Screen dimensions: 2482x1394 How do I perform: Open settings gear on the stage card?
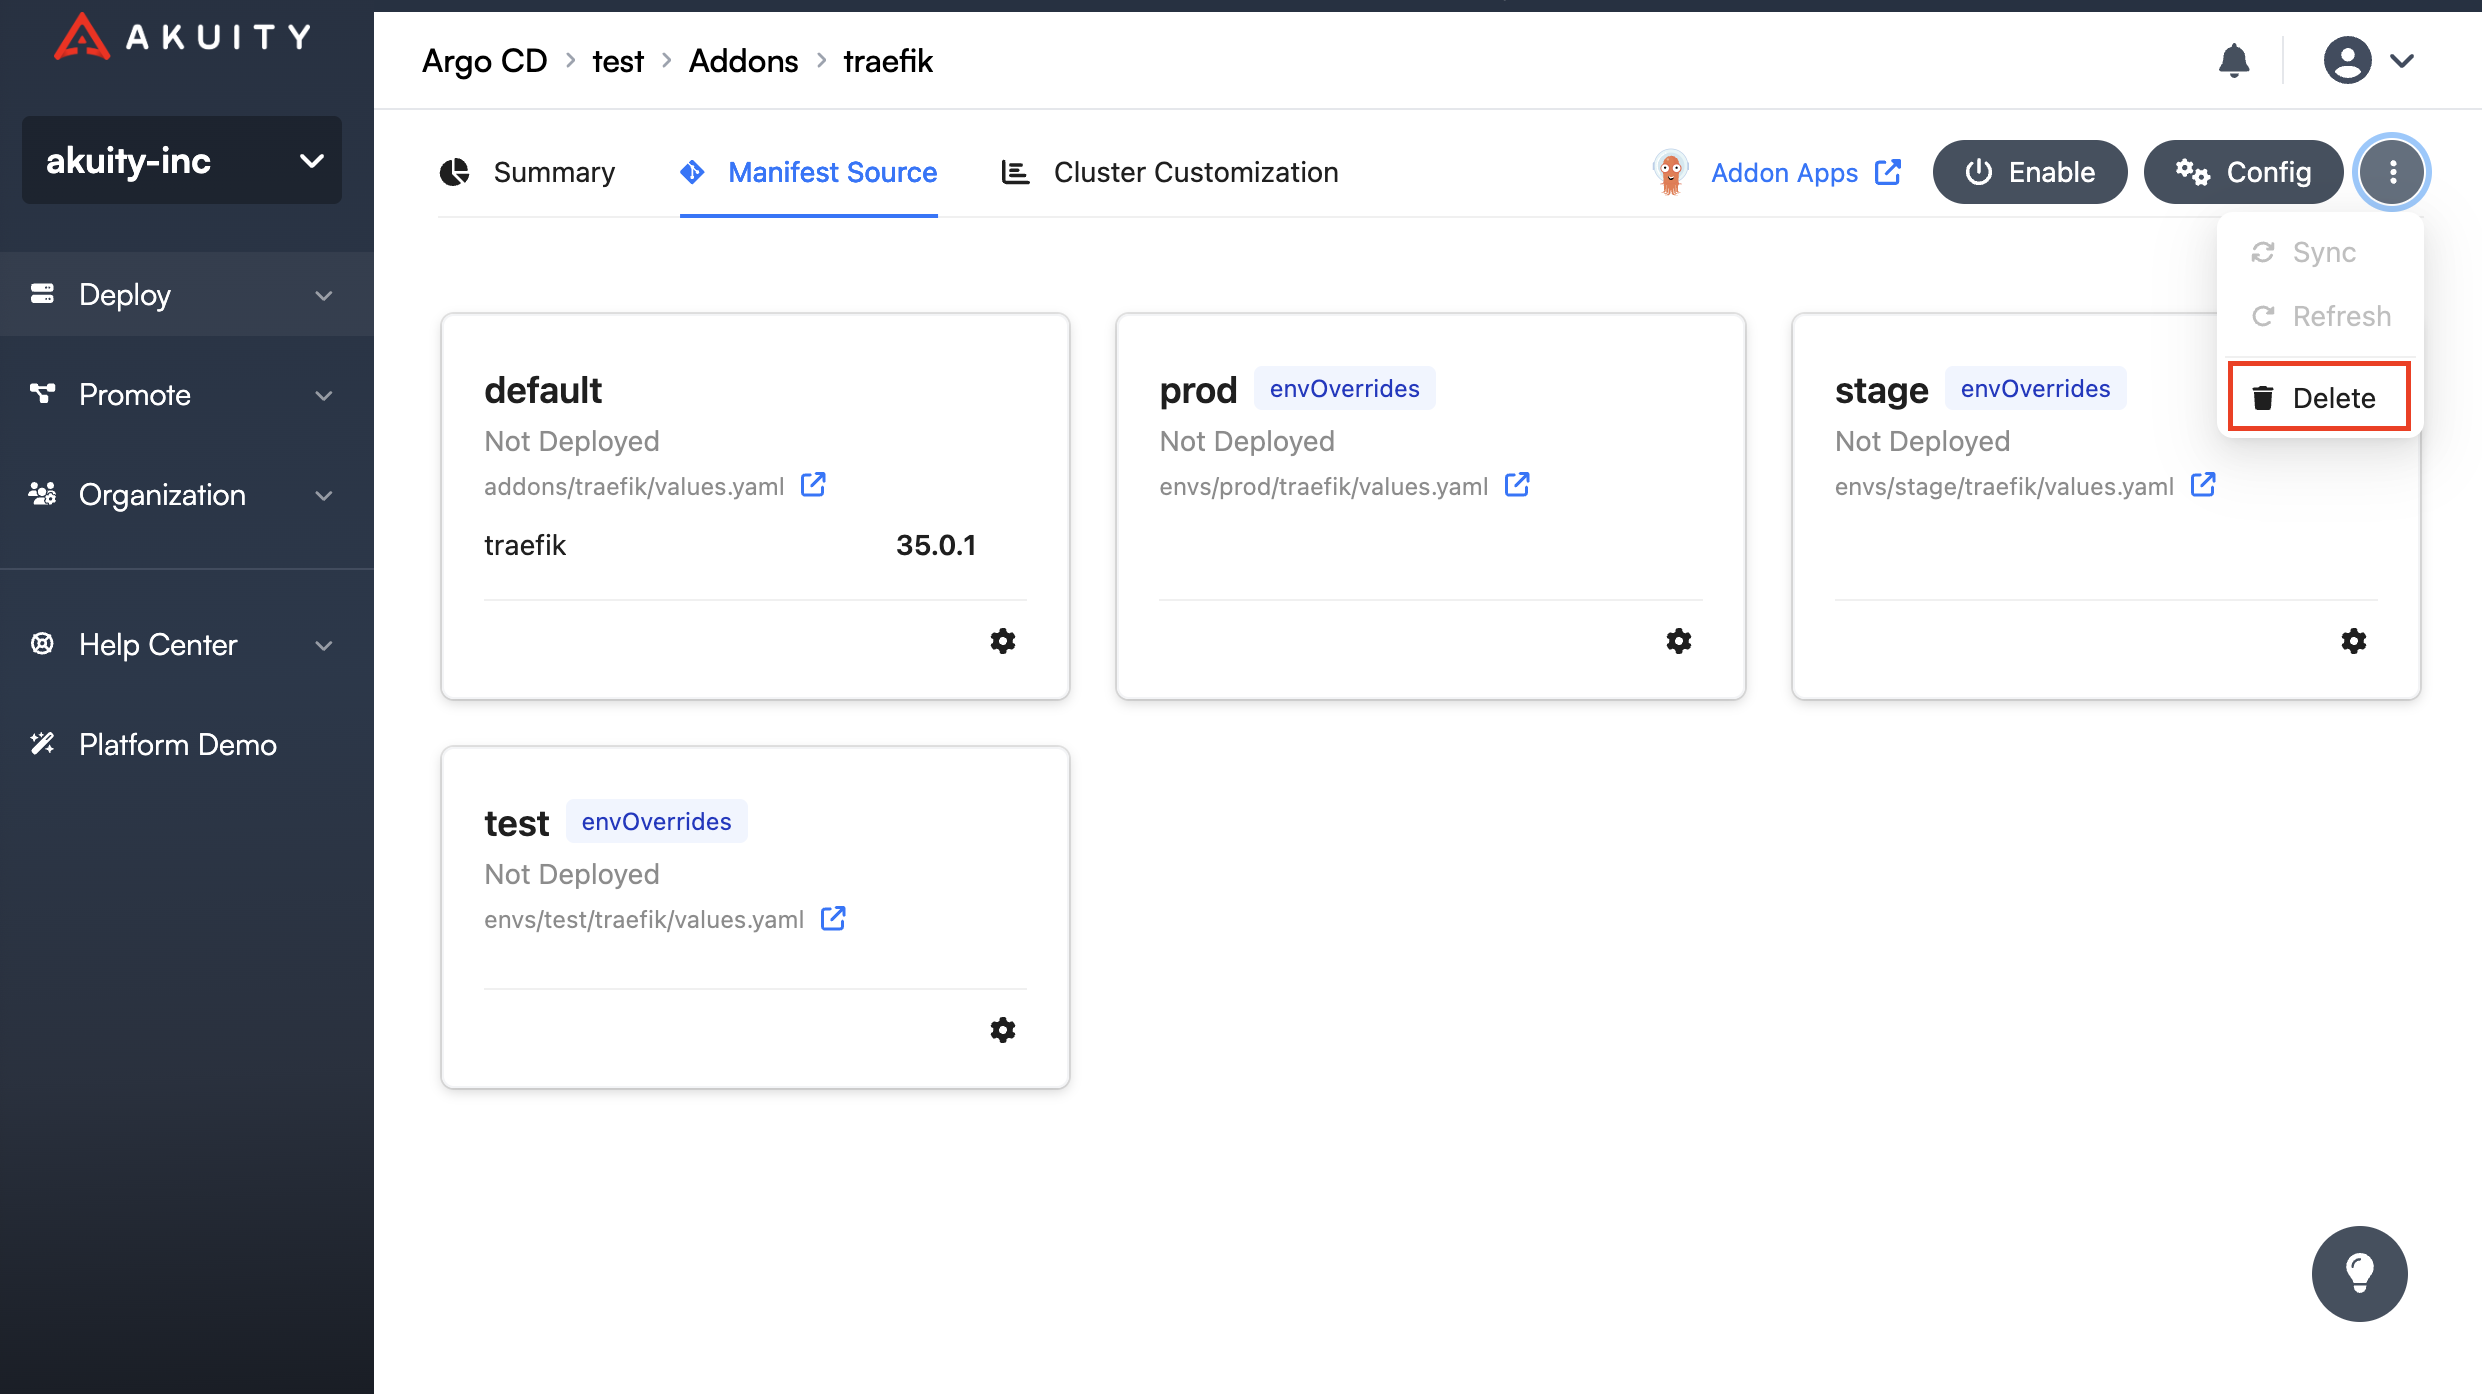(2354, 641)
